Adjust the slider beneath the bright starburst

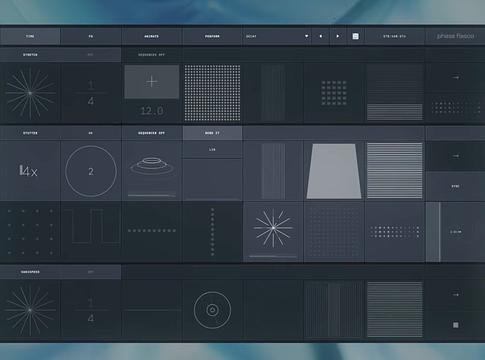click(x=273, y=256)
